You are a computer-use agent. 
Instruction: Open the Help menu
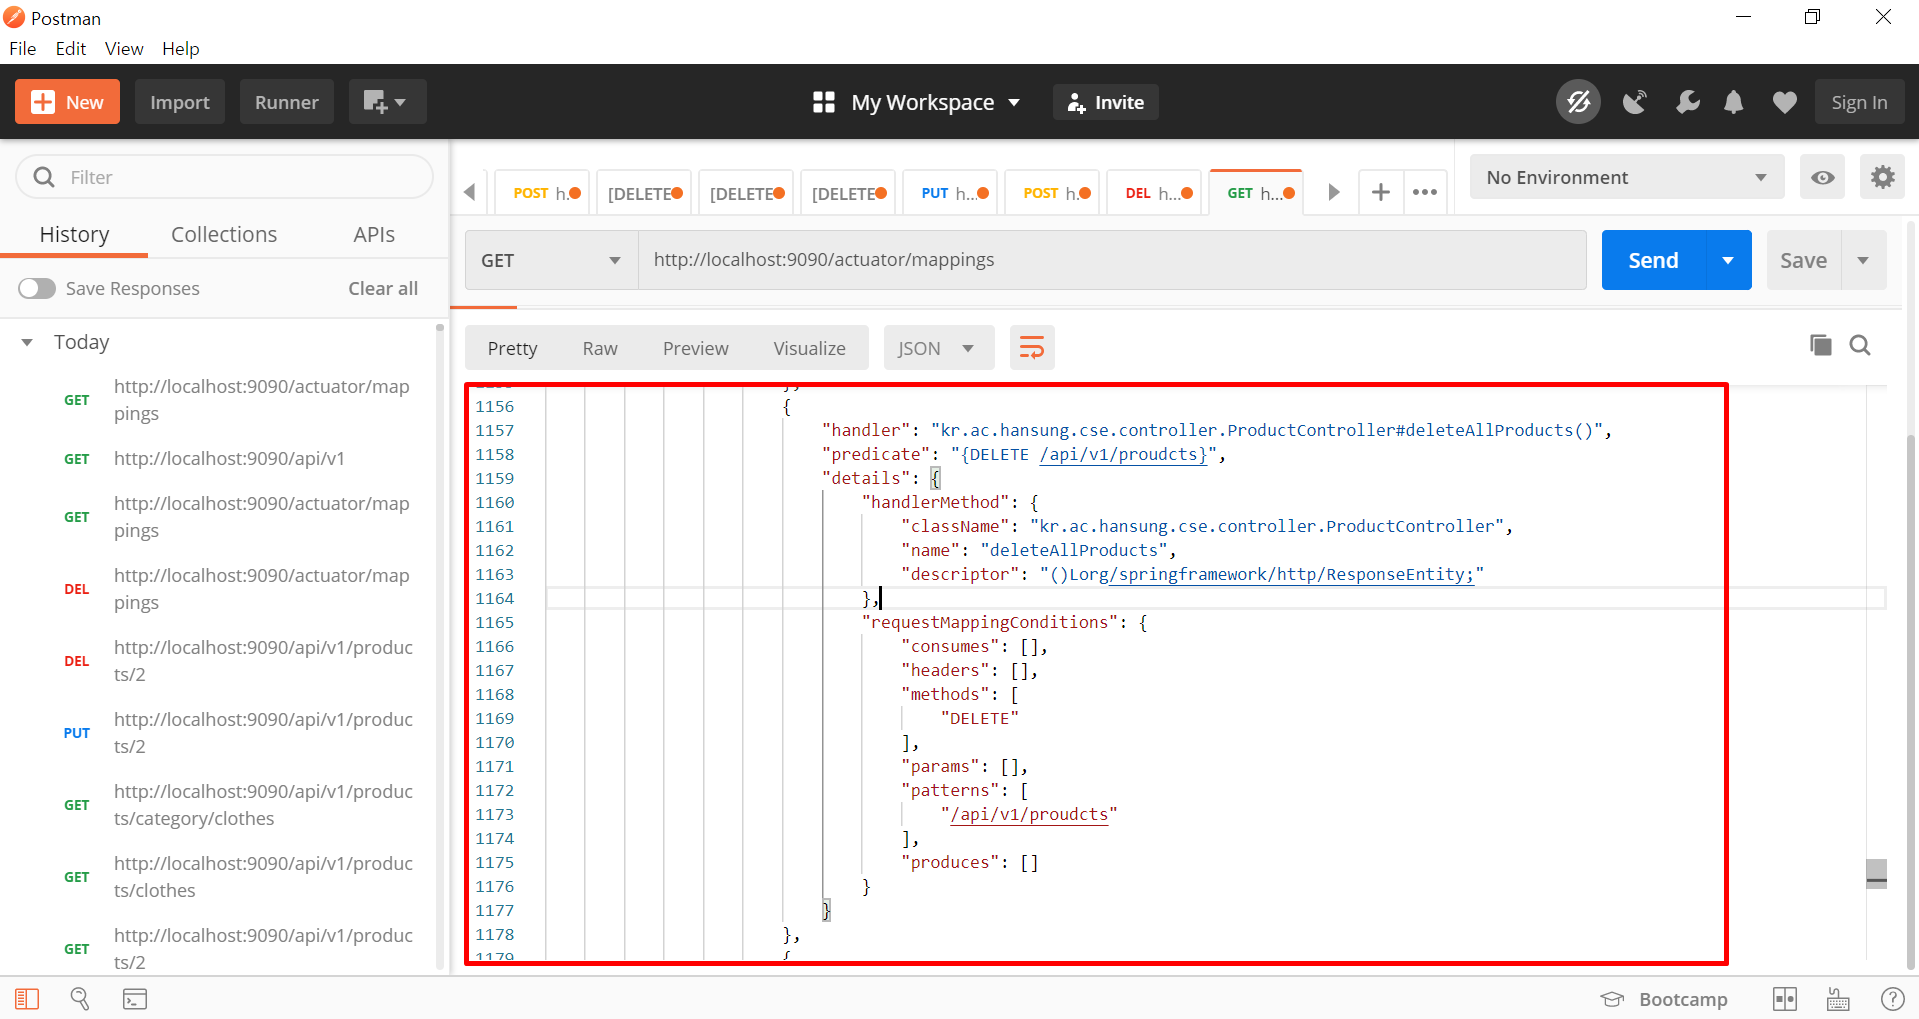tap(180, 48)
